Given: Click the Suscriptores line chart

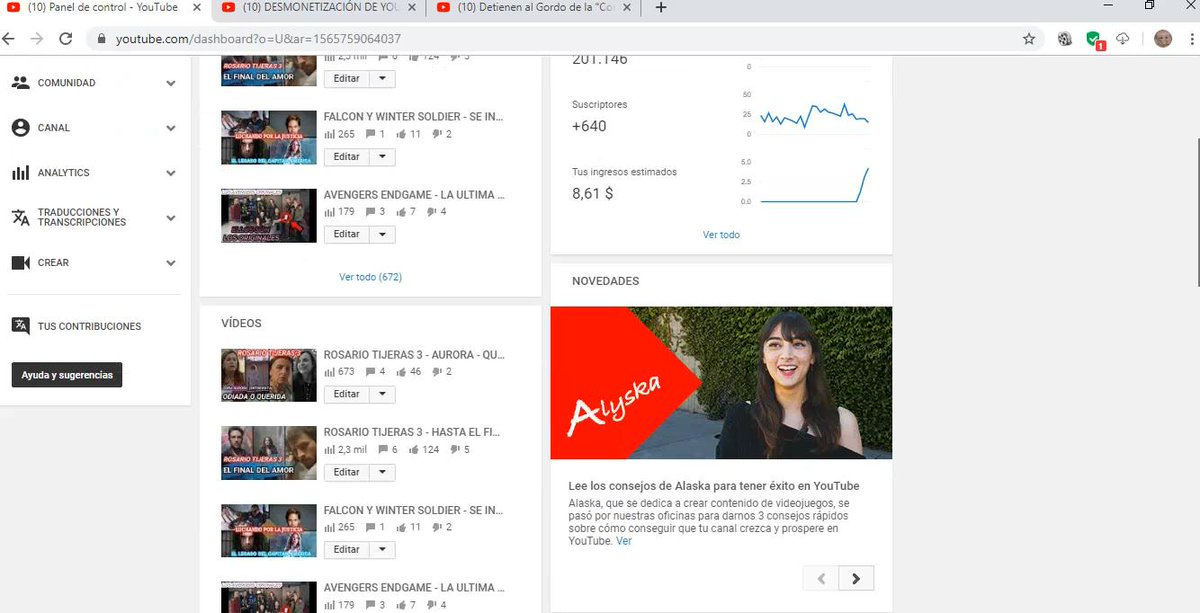Looking at the screenshot, I should (813, 115).
